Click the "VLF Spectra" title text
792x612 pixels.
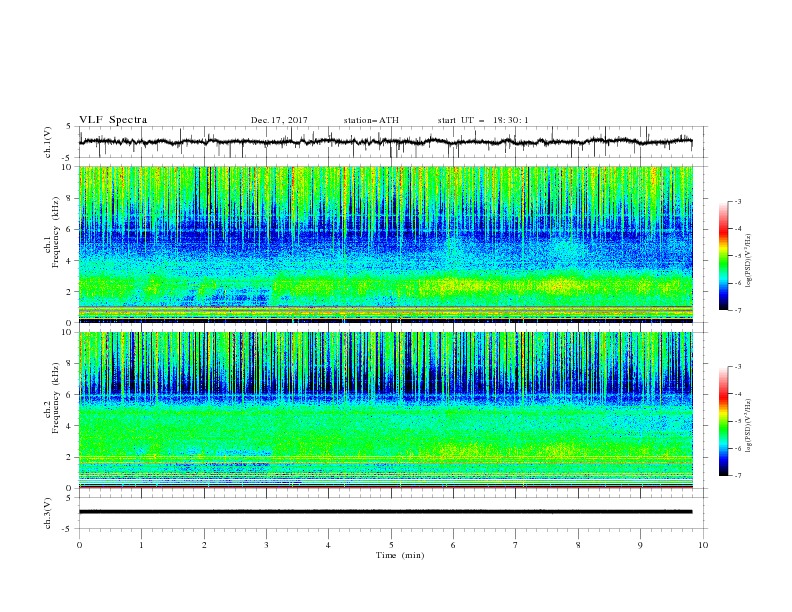click(113, 120)
